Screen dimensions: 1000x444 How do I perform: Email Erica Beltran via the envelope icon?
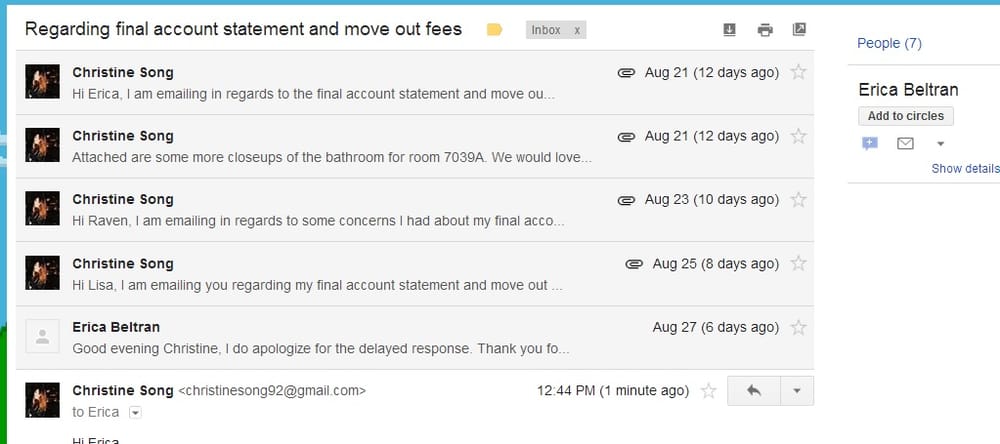pos(905,144)
